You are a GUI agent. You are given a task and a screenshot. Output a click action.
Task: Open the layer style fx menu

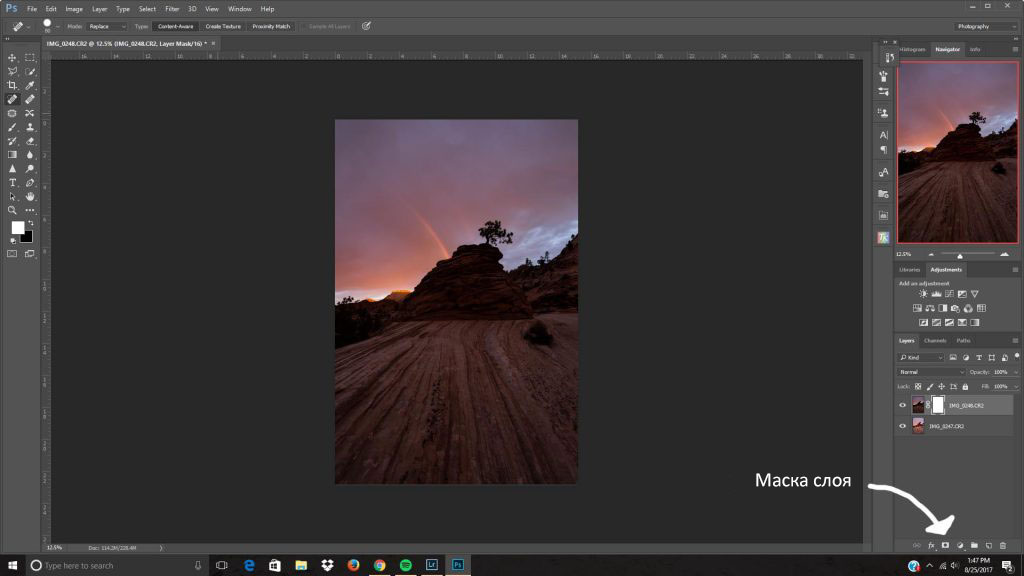931,545
